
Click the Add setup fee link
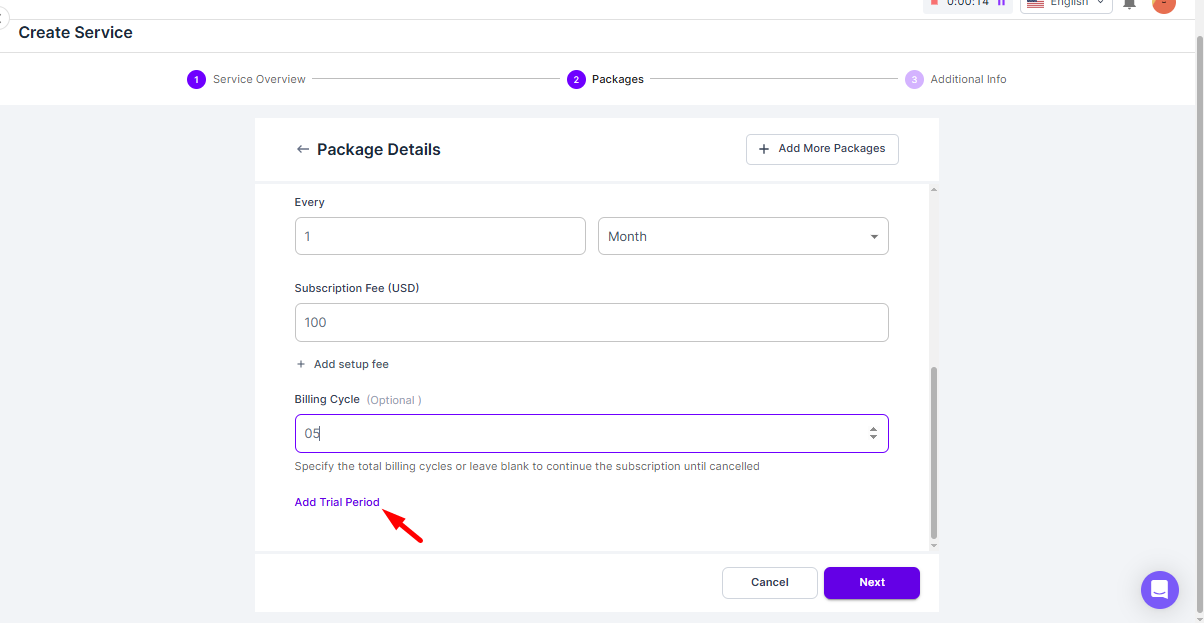tap(351, 364)
